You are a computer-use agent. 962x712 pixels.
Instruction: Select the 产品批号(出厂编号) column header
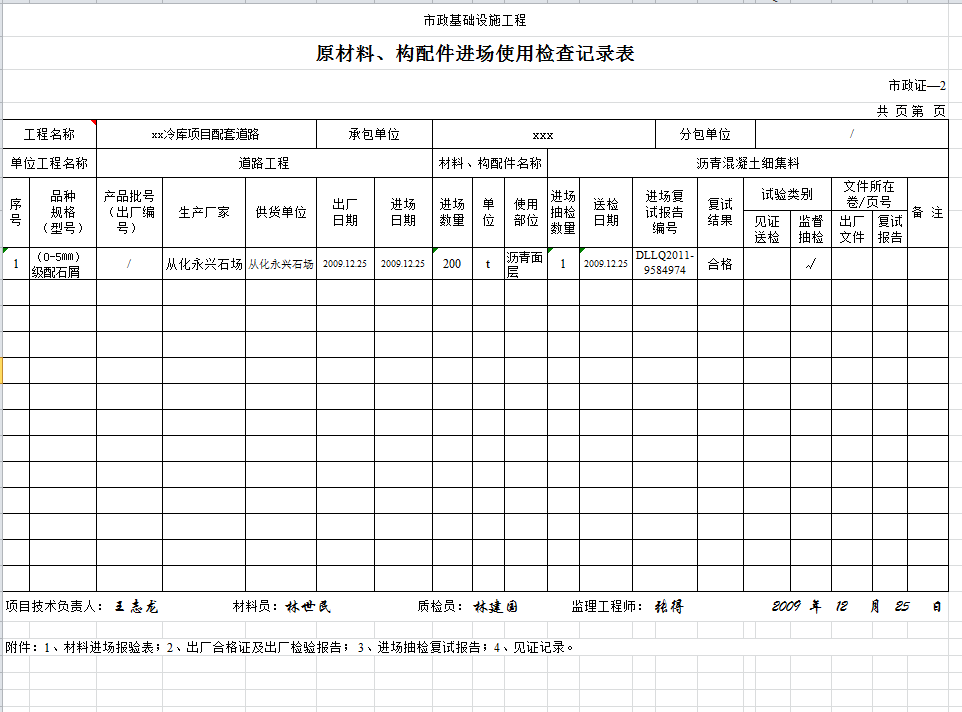(x=129, y=212)
